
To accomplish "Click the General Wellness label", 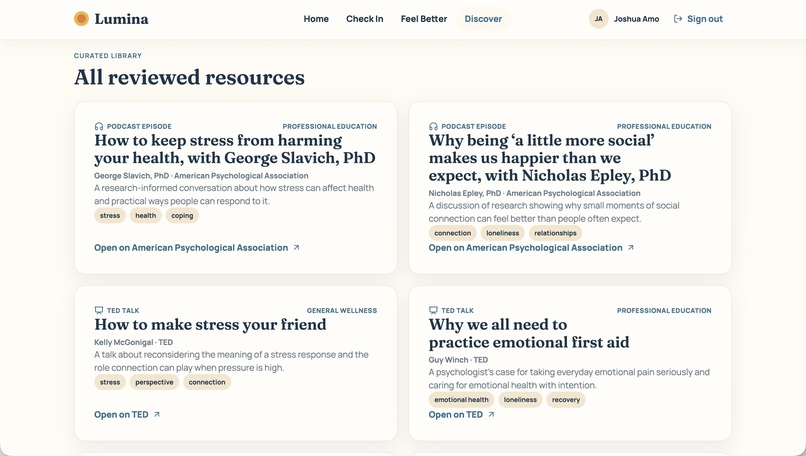I will 342,311.
